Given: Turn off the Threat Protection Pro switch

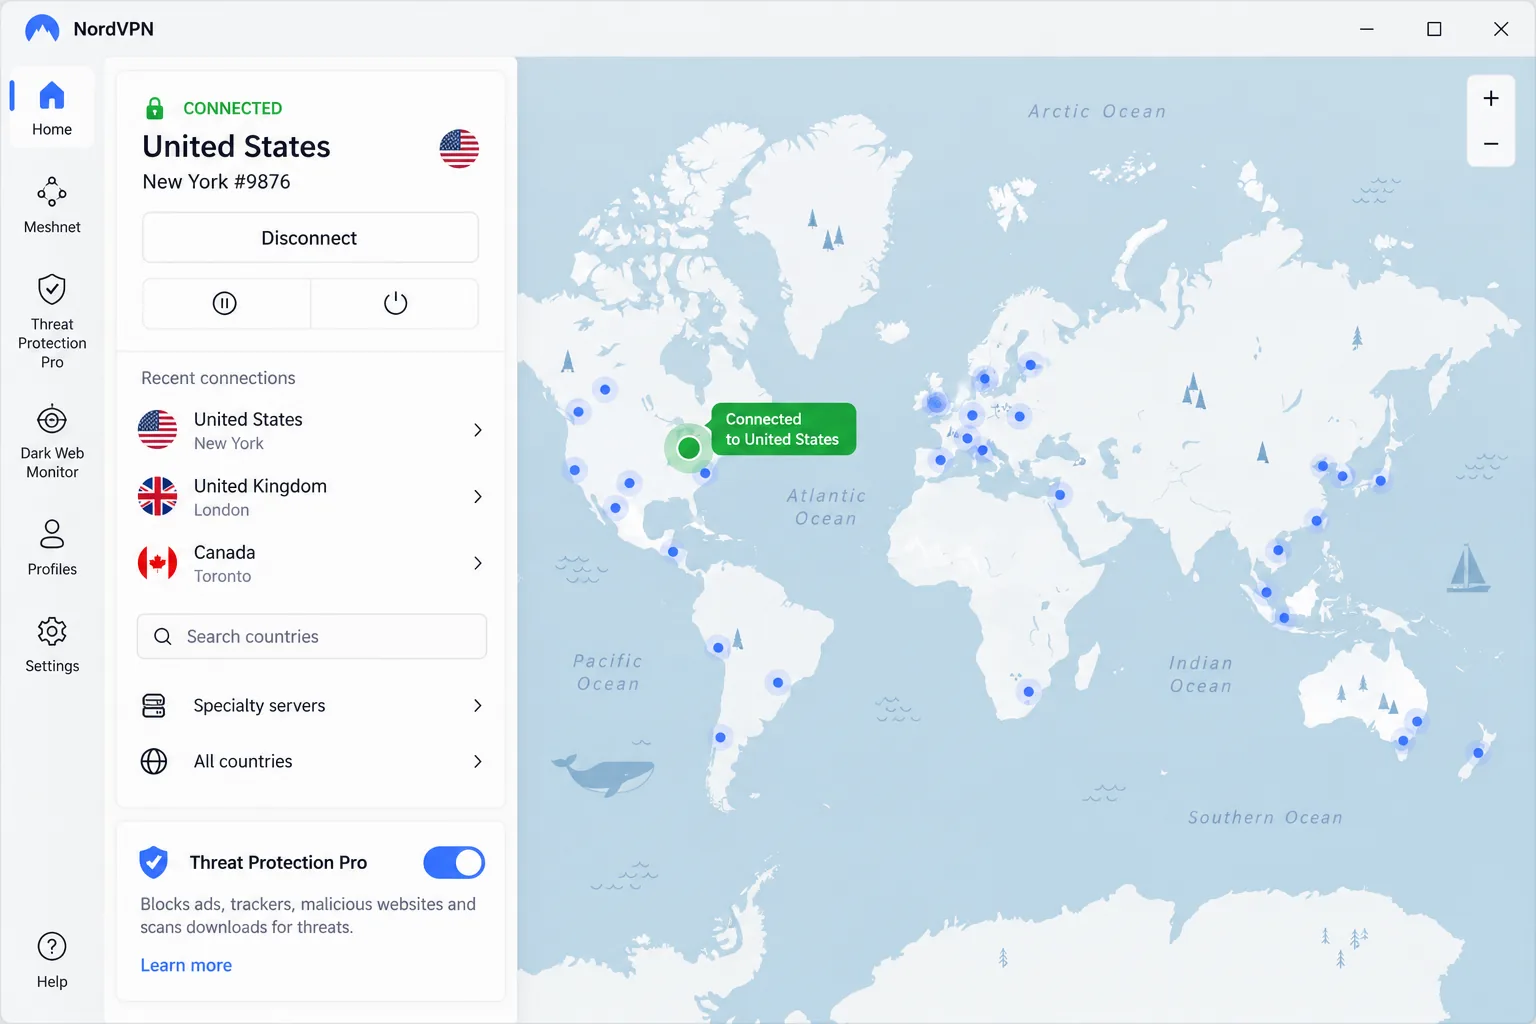Looking at the screenshot, I should (454, 862).
